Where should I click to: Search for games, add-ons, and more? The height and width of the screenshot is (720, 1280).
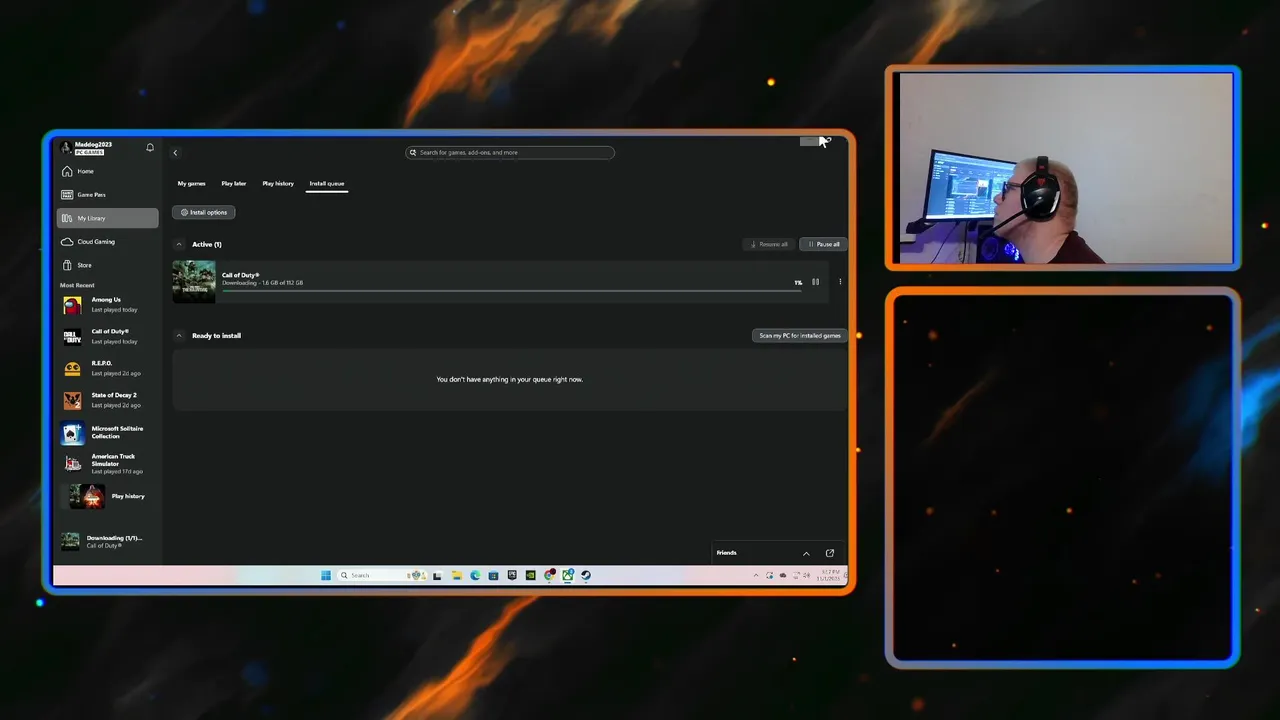coord(510,153)
